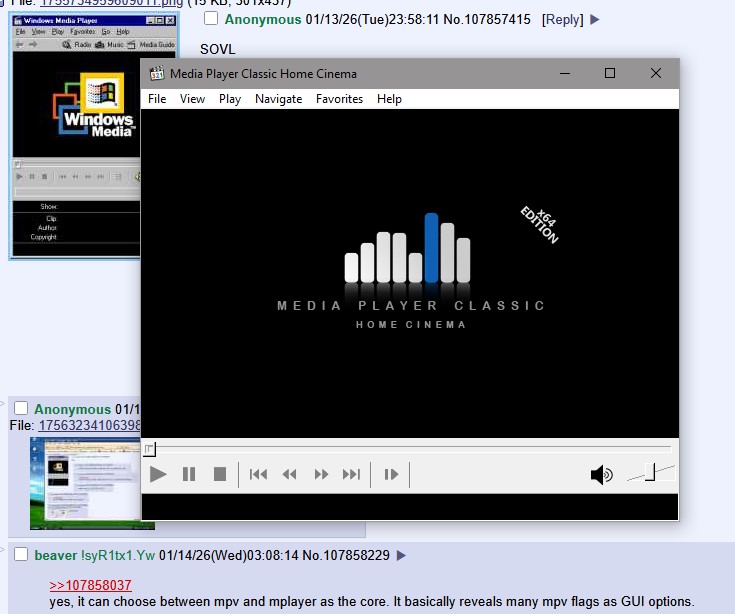Click the post number No.107858229

346,555
